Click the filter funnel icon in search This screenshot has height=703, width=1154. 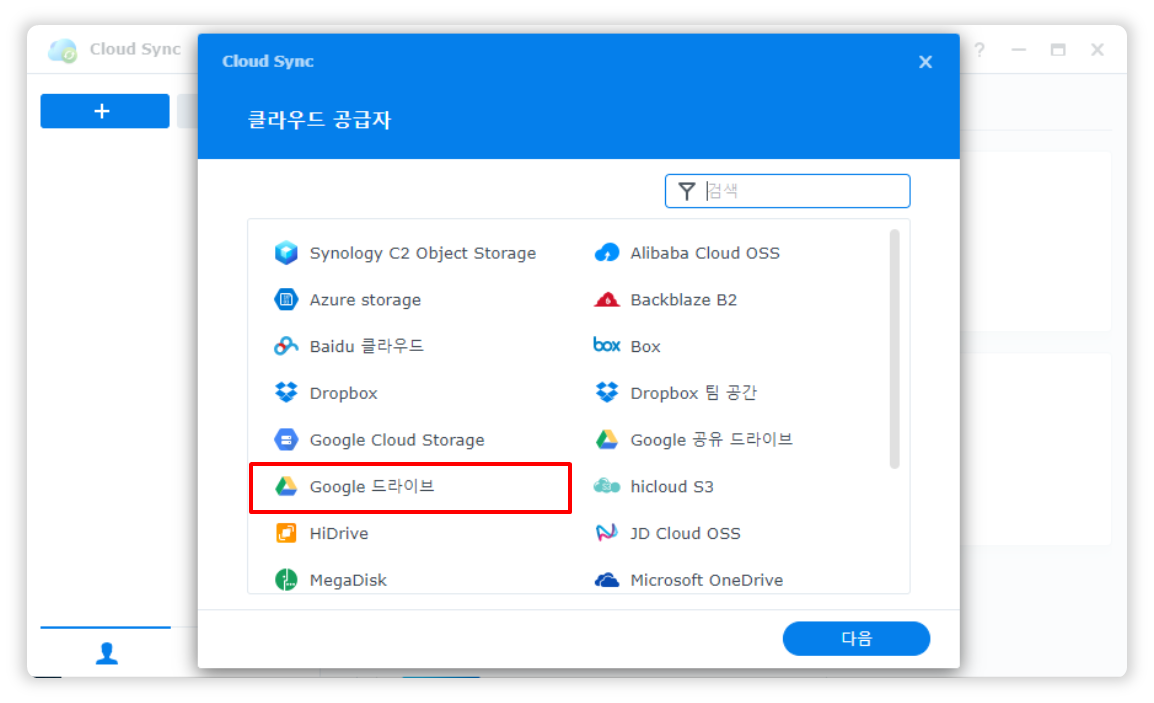tap(687, 191)
